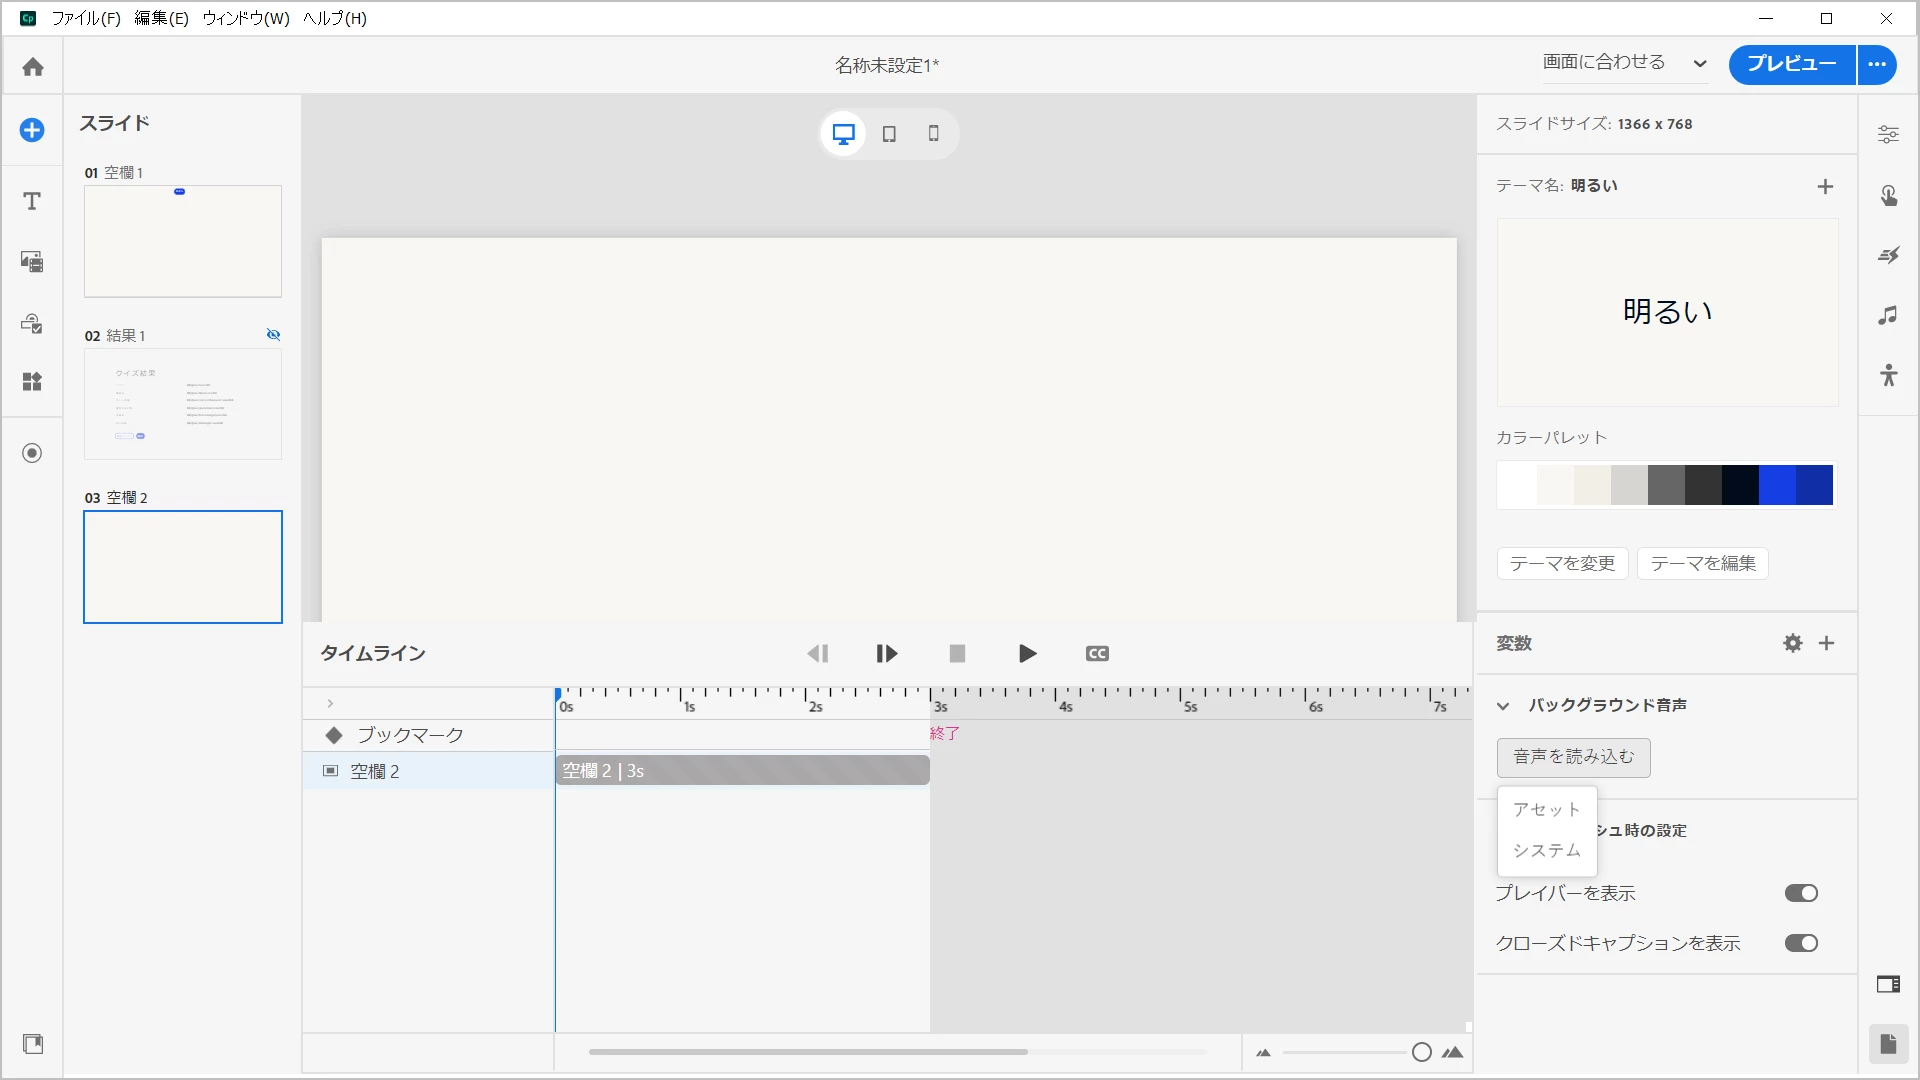The height and width of the screenshot is (1080, 1920).
Task: Collapse the バックグラウンド音声 section
Action: pos(1503,706)
